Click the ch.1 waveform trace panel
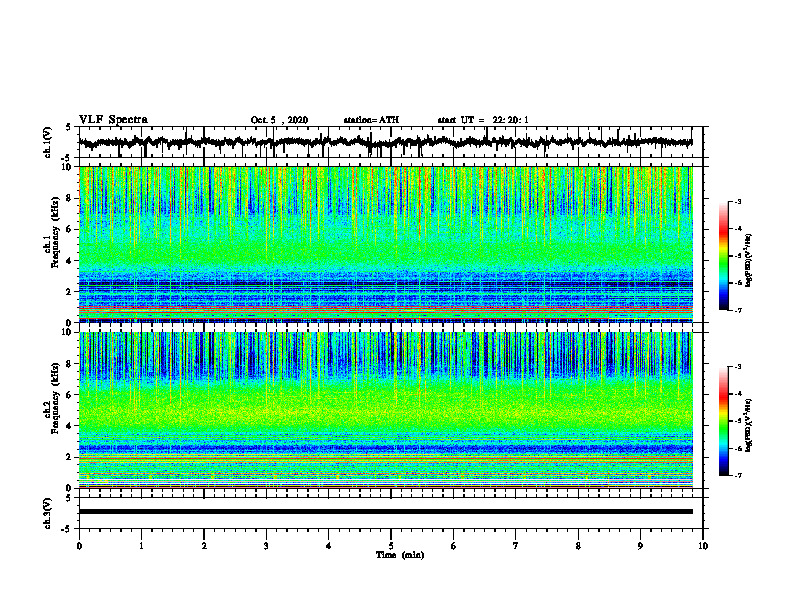This screenshot has width=792, height=612. tap(391, 142)
